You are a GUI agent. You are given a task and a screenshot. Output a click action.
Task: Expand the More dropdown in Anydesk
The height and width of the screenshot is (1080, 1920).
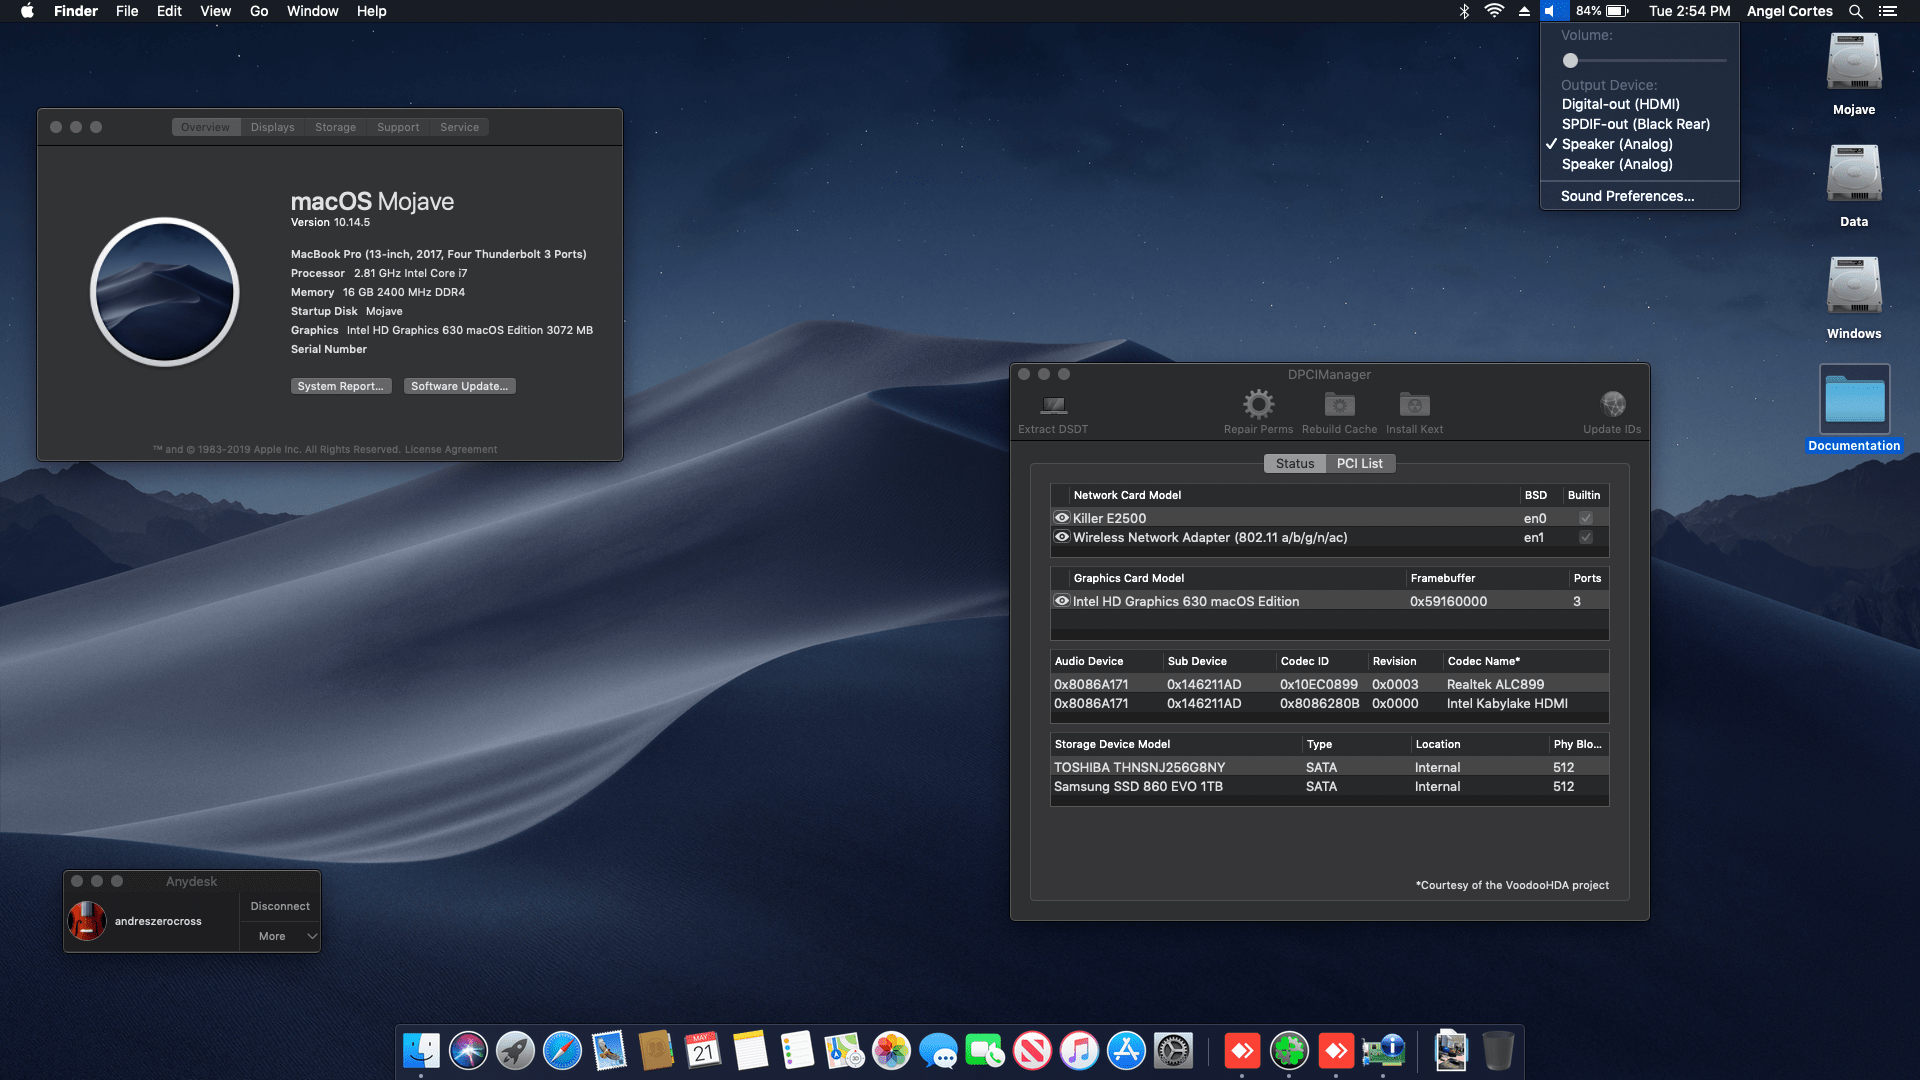[x=280, y=936]
